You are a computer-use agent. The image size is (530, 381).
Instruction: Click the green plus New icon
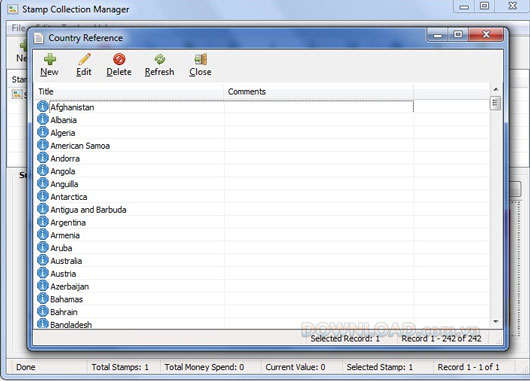[x=50, y=59]
